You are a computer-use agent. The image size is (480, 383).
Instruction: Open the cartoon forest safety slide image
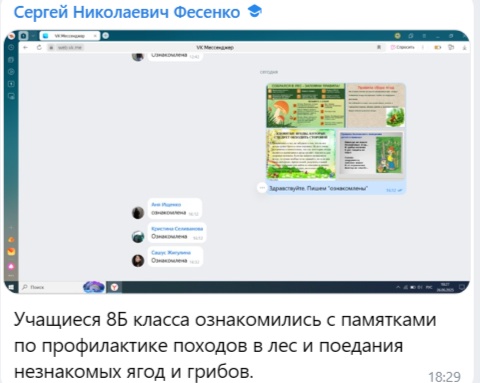coord(371,154)
